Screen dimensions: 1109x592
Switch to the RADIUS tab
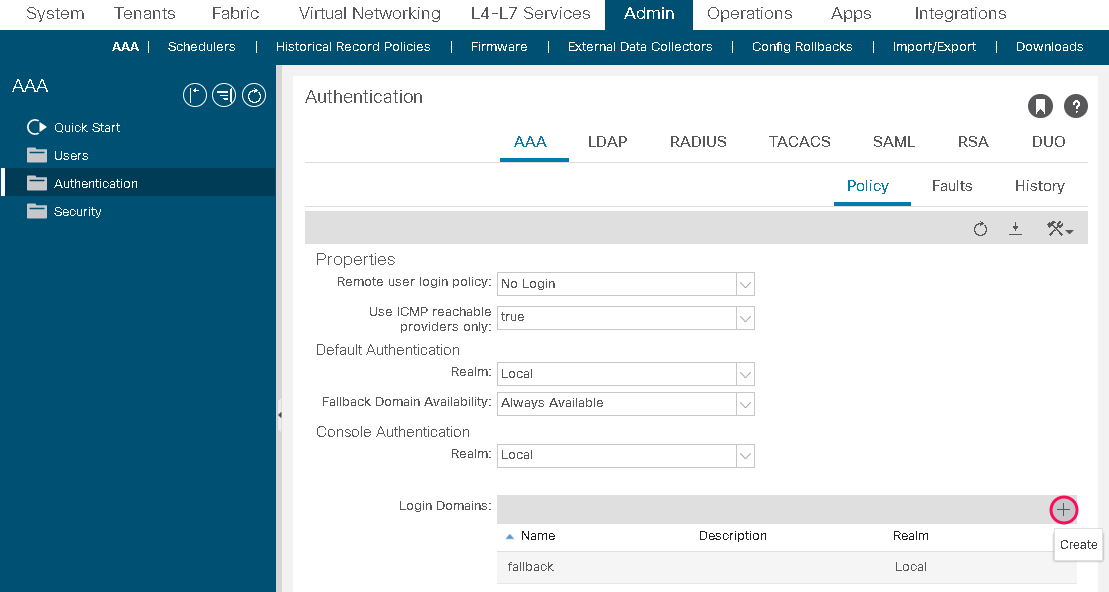[698, 142]
